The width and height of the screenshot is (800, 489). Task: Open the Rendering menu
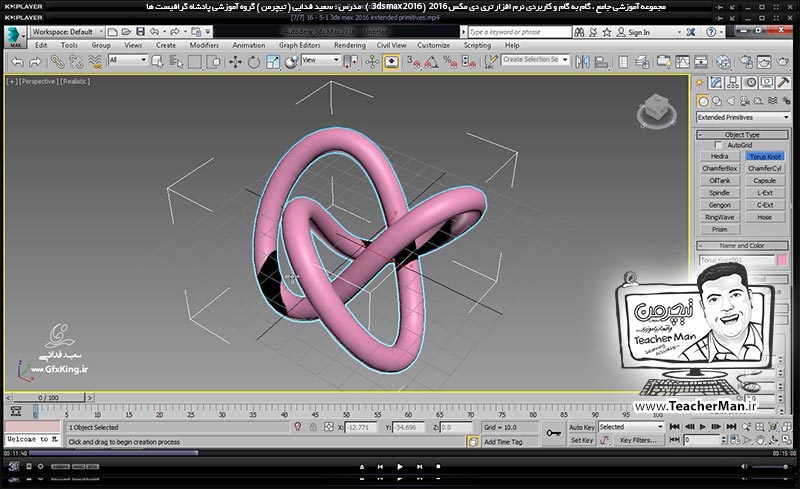pyautogui.click(x=350, y=45)
